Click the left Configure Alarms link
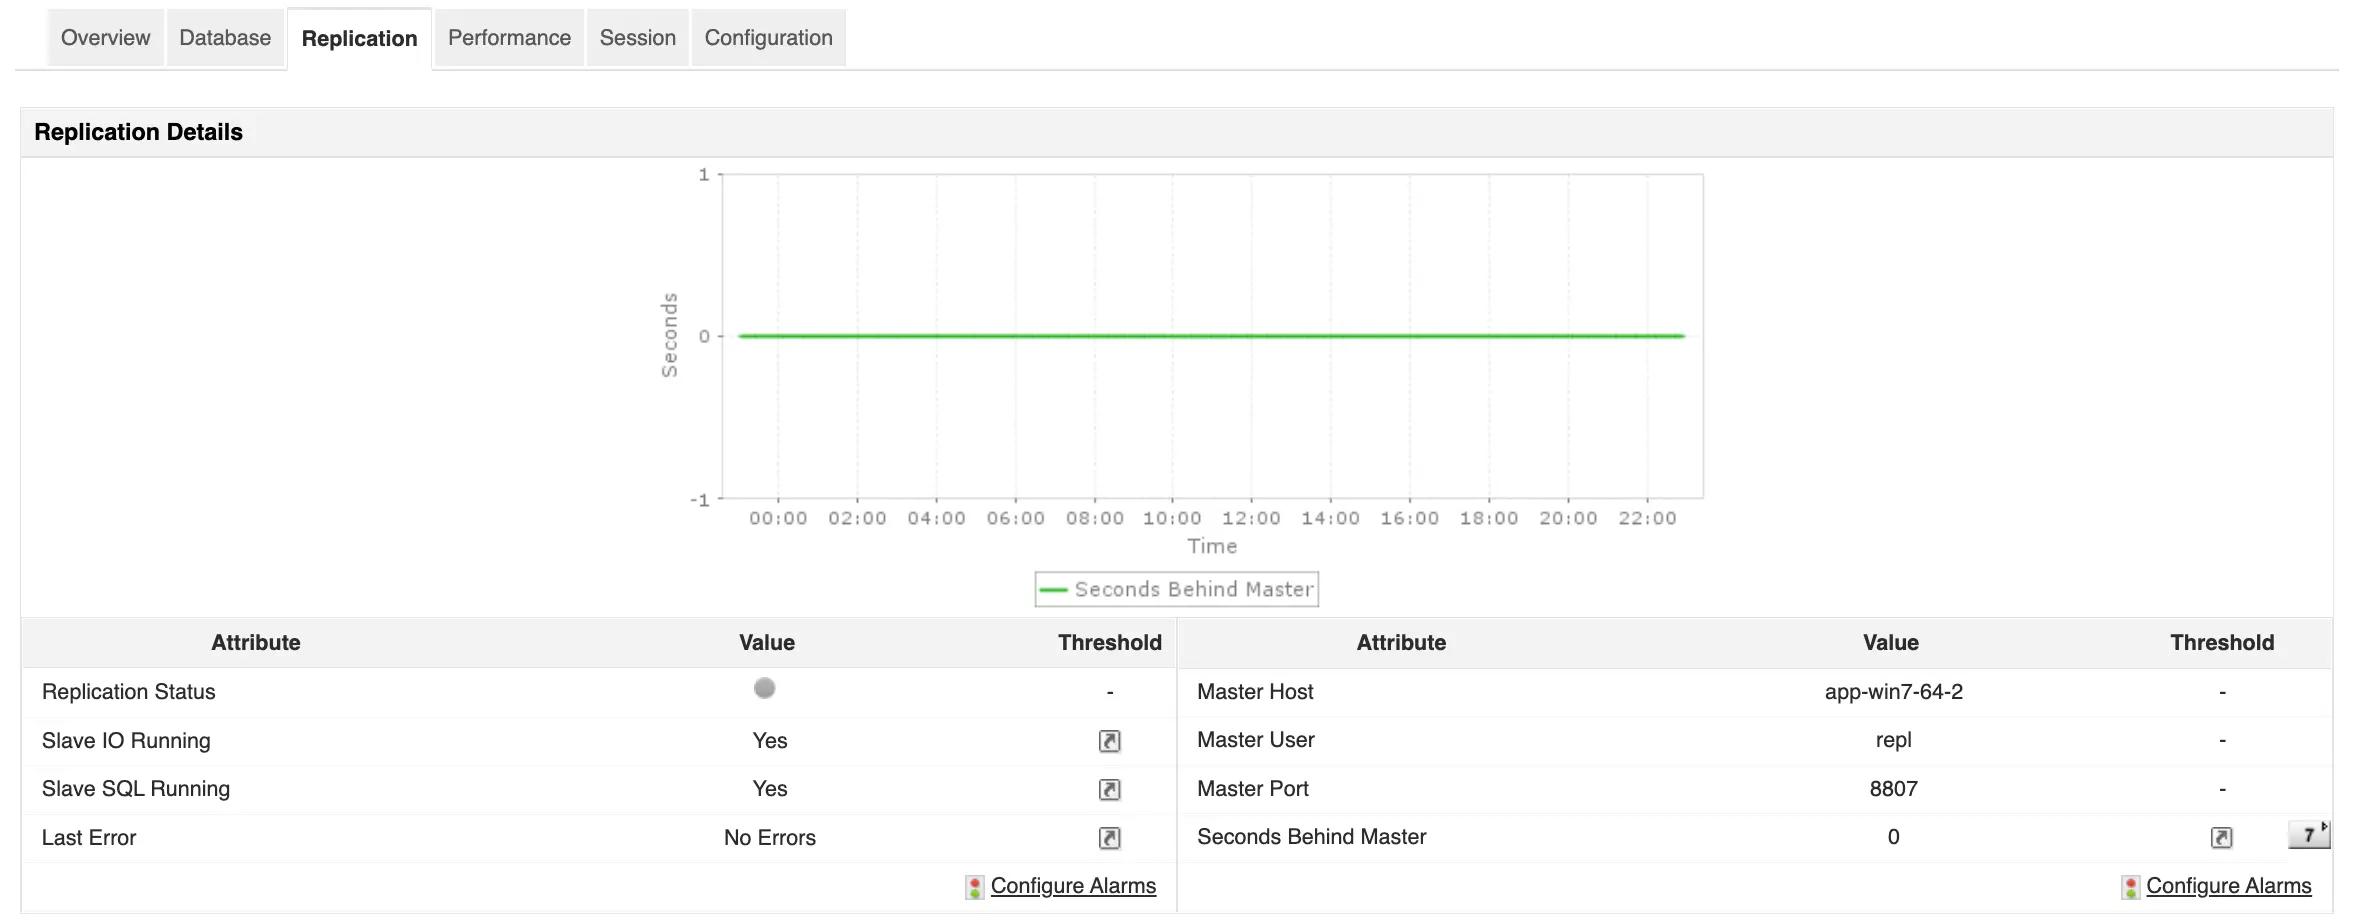The height and width of the screenshot is (922, 2356). click(1073, 886)
